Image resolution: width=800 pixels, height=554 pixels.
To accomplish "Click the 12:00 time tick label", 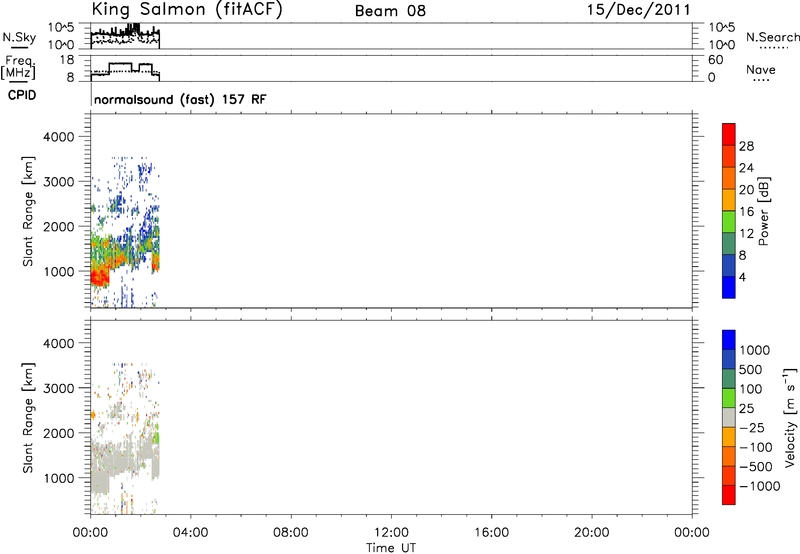I will (x=391, y=533).
